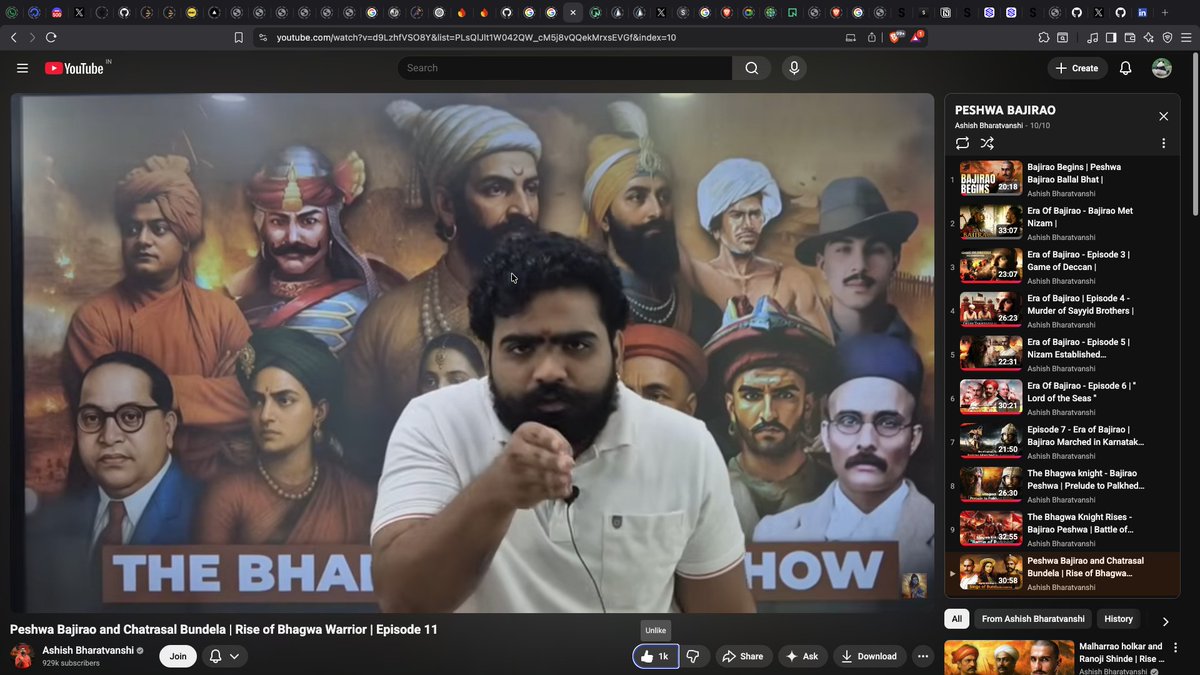
Task: Close the current active tab
Action: pyautogui.click(x=572, y=13)
